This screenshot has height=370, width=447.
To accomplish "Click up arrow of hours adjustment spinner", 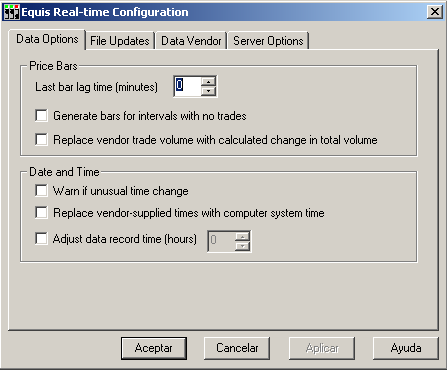I will point(243,237).
